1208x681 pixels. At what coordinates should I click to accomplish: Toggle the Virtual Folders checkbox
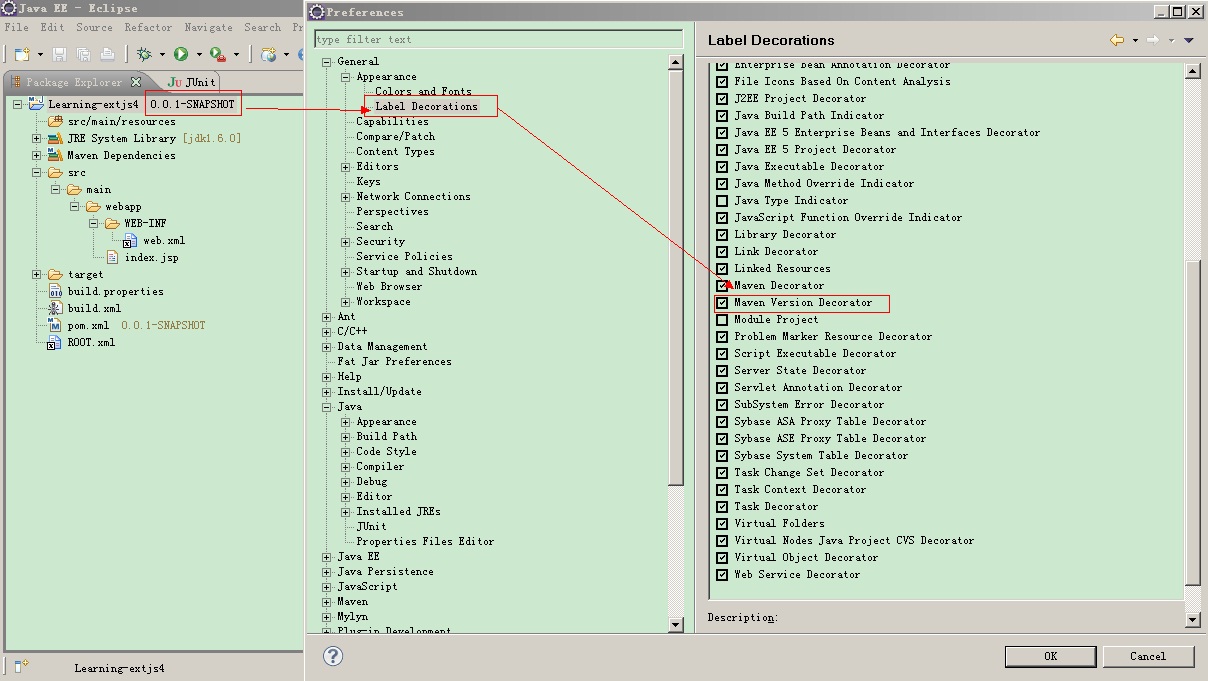[722, 524]
